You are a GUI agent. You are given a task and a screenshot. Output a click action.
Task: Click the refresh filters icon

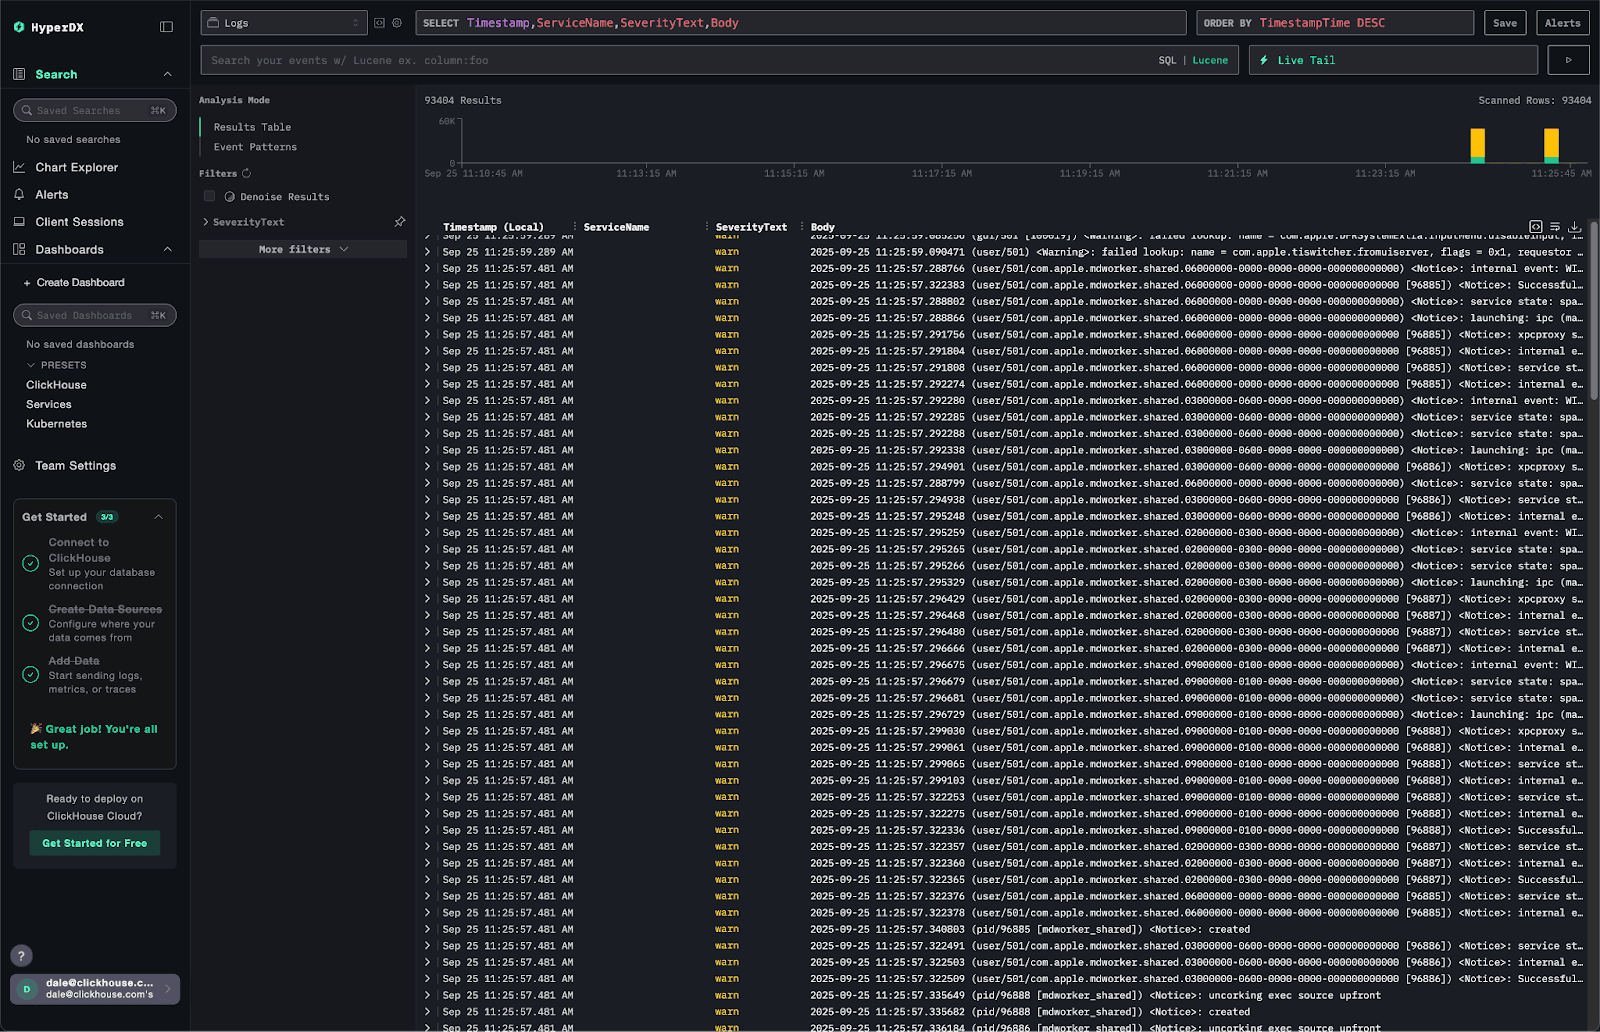(246, 173)
